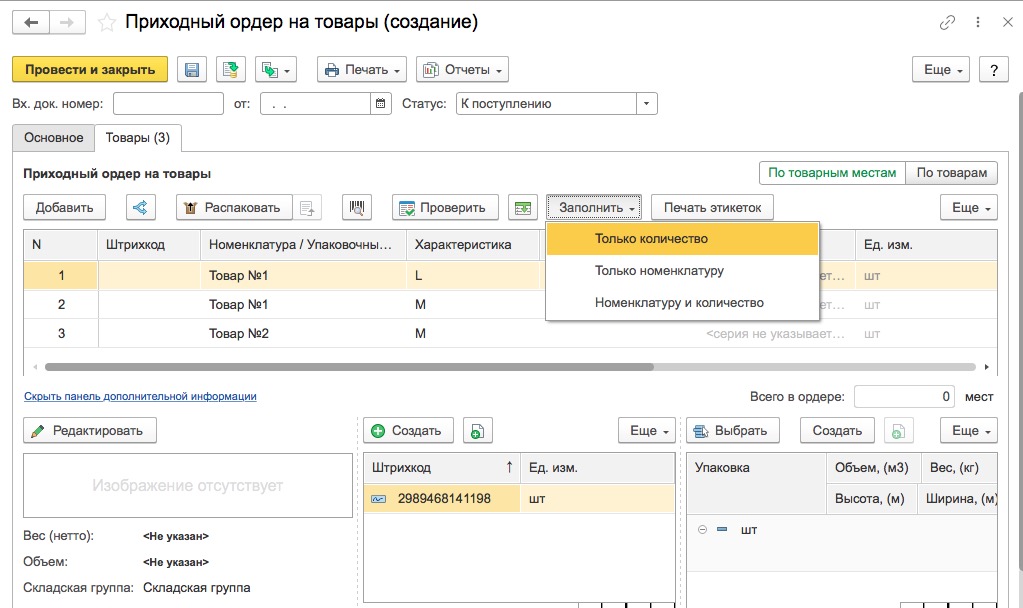Switch to the Основное tab
Viewport: 1023px width, 608px height.
click(53, 138)
